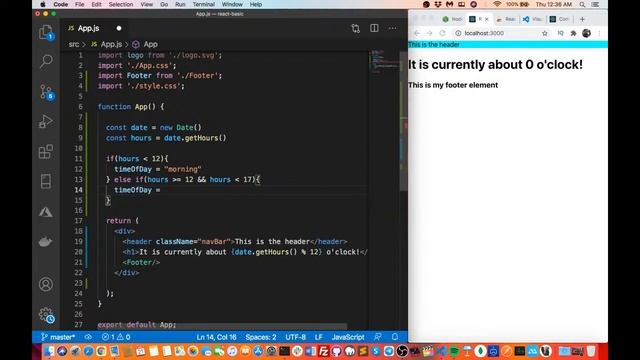The height and width of the screenshot is (360, 640).
Task: Open the Search view in activity bar
Action: [x=46, y=61]
